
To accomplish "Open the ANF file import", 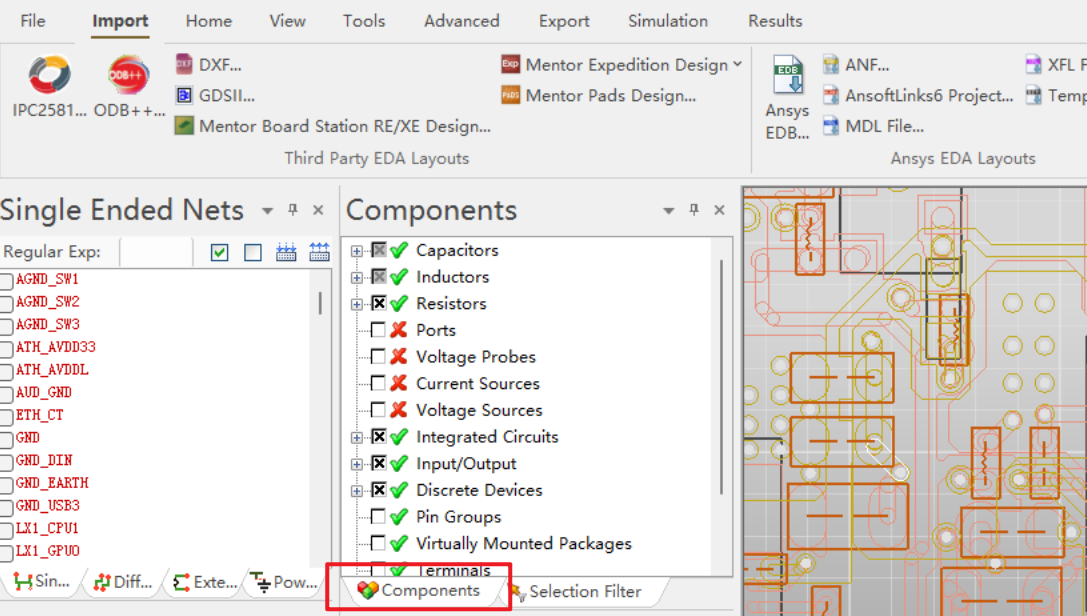I will tap(856, 64).
